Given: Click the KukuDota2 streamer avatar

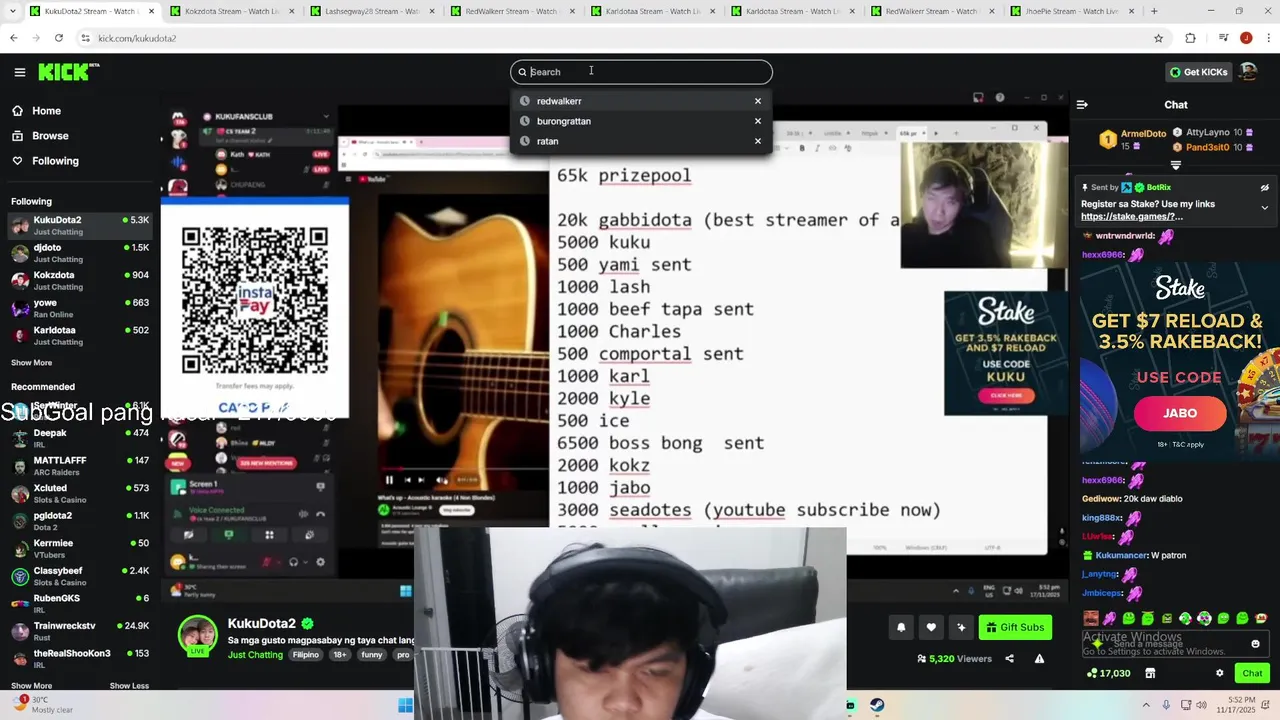Looking at the screenshot, I should 198,634.
